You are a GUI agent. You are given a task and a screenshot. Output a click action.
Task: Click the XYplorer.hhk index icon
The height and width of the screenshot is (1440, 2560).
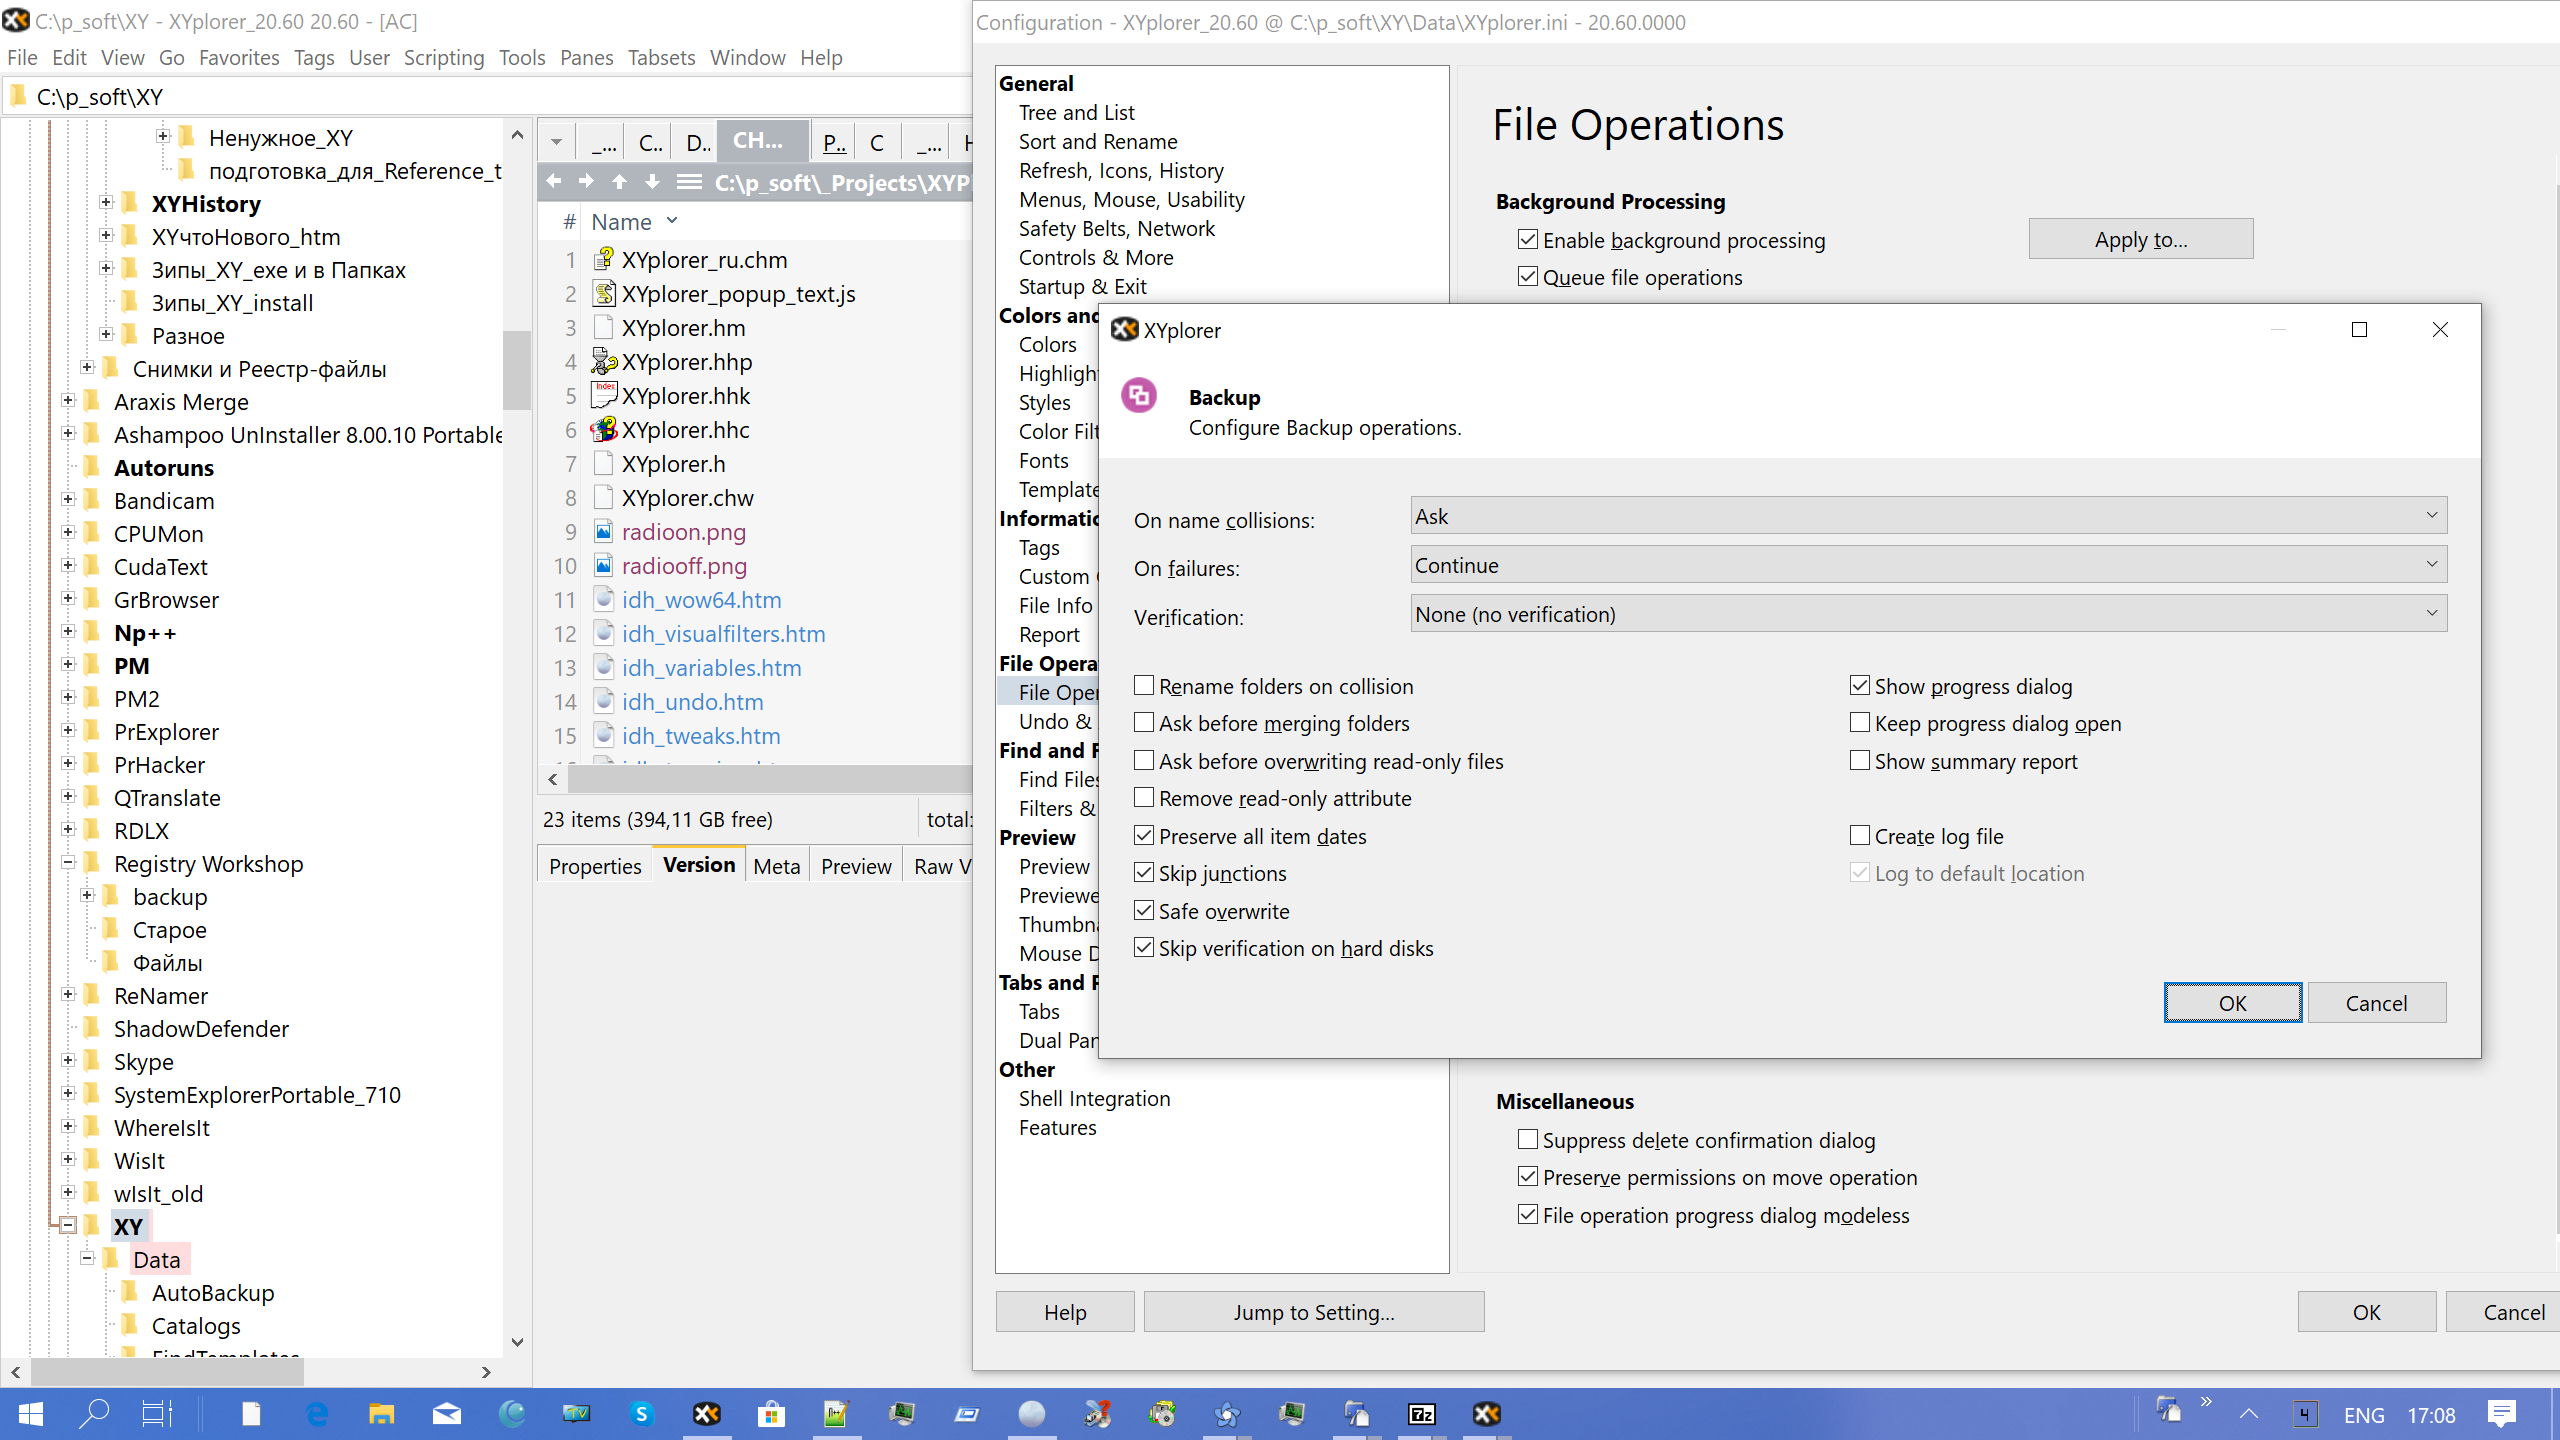(x=603, y=396)
